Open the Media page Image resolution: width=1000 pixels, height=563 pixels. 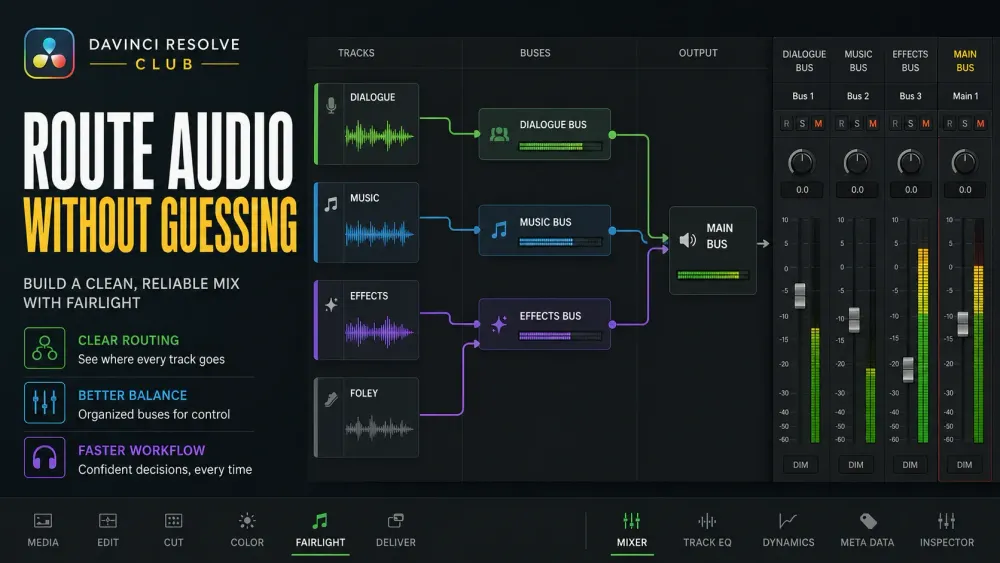pyautogui.click(x=43, y=530)
